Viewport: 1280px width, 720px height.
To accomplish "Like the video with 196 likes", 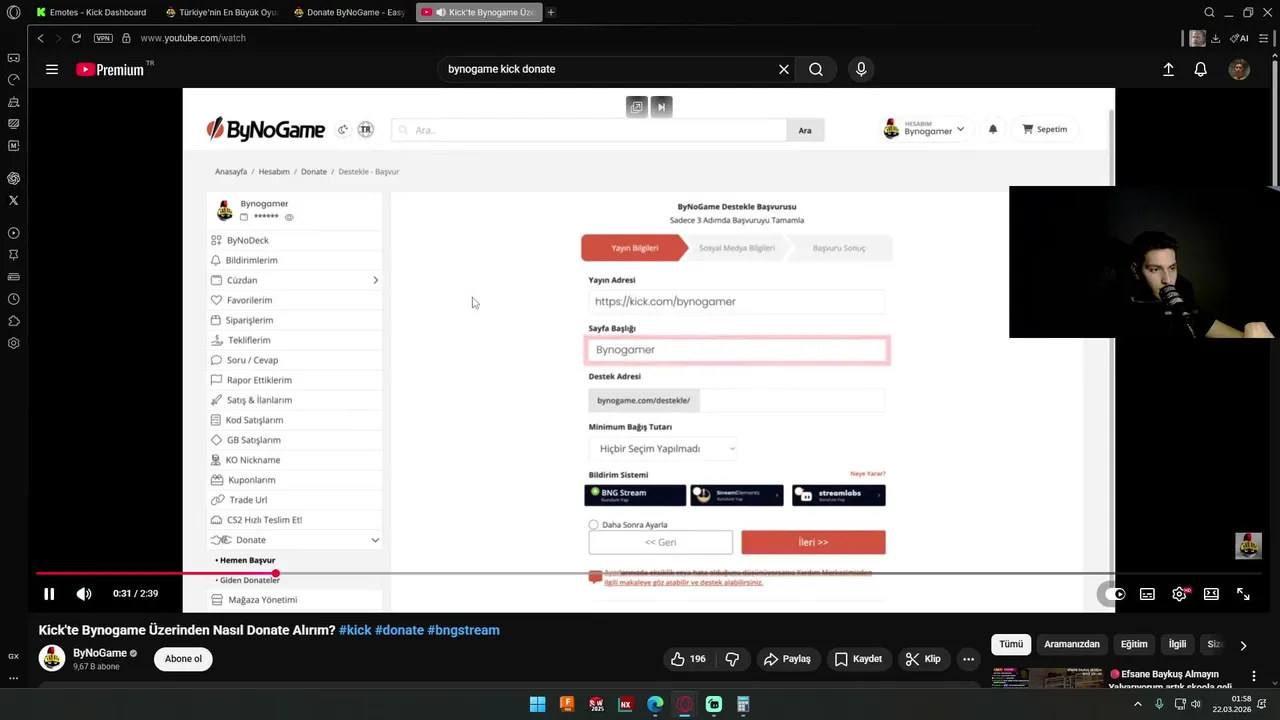I will click(x=688, y=659).
